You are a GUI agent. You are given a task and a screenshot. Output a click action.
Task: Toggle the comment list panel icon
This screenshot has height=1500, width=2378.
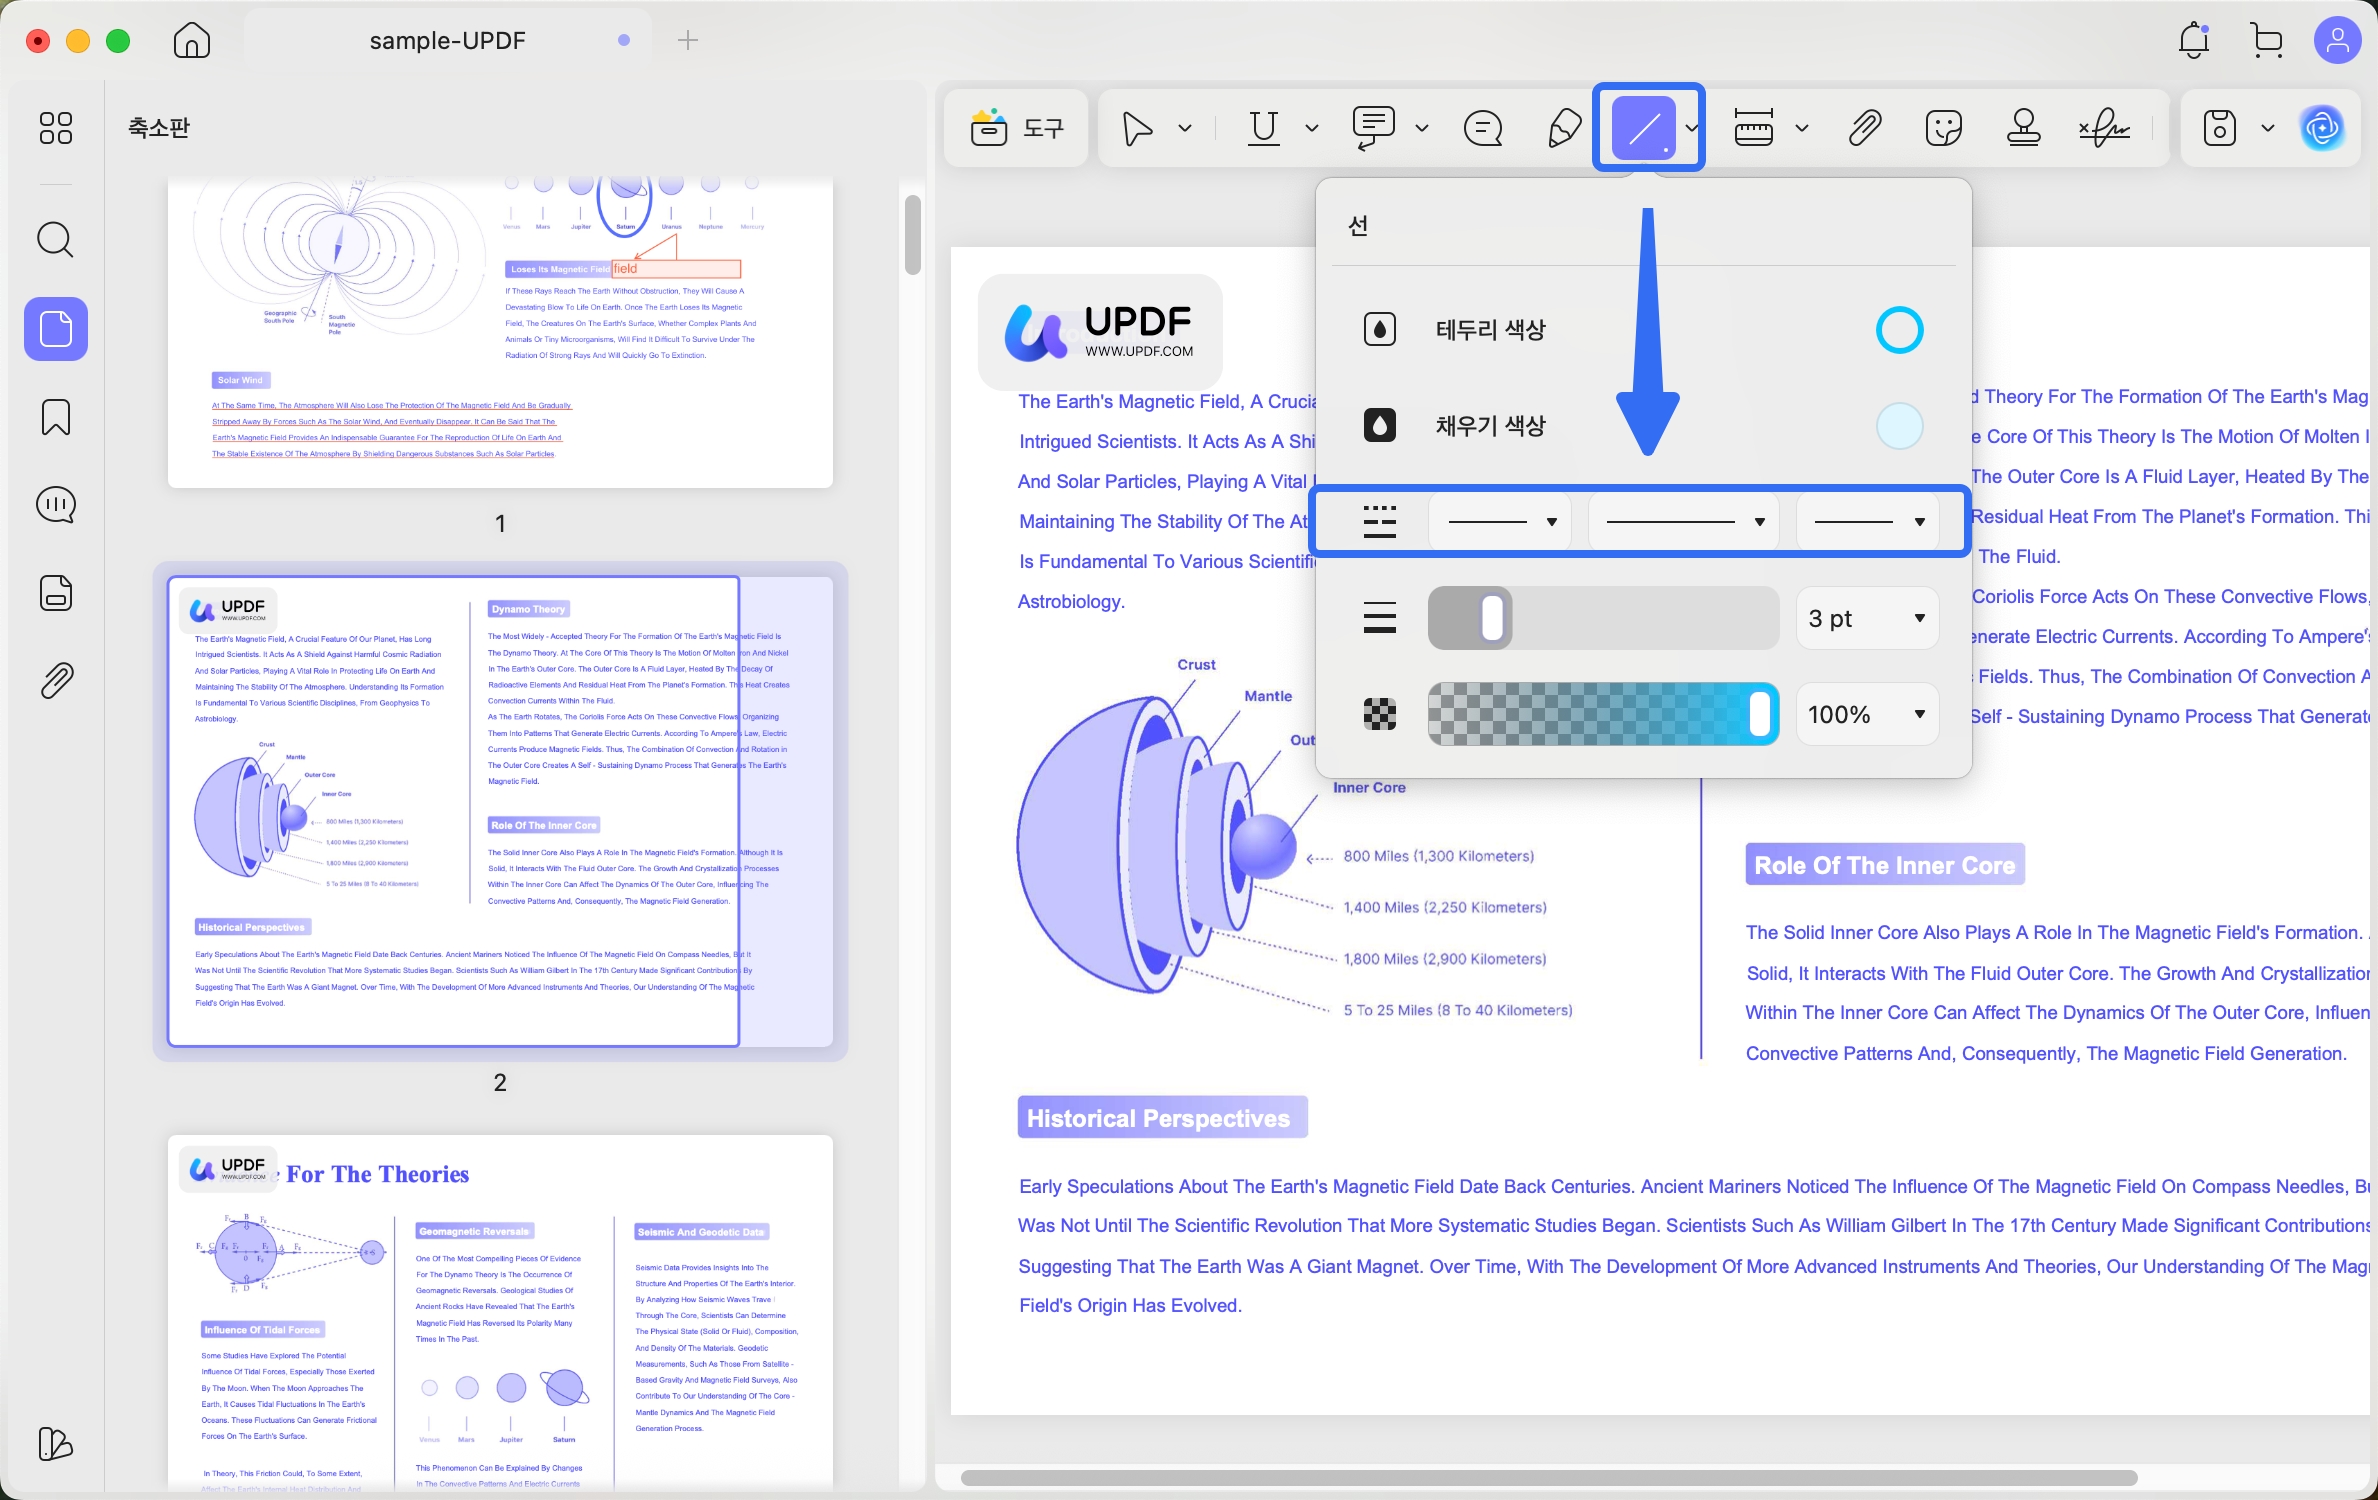tap(55, 505)
